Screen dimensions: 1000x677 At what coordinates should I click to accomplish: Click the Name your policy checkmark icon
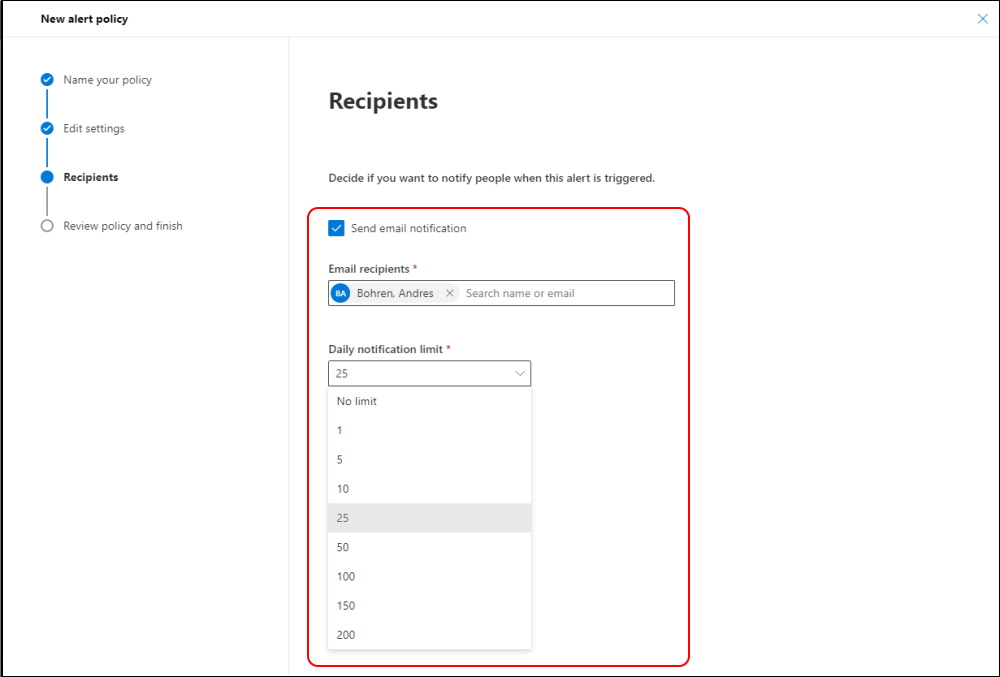click(x=47, y=80)
